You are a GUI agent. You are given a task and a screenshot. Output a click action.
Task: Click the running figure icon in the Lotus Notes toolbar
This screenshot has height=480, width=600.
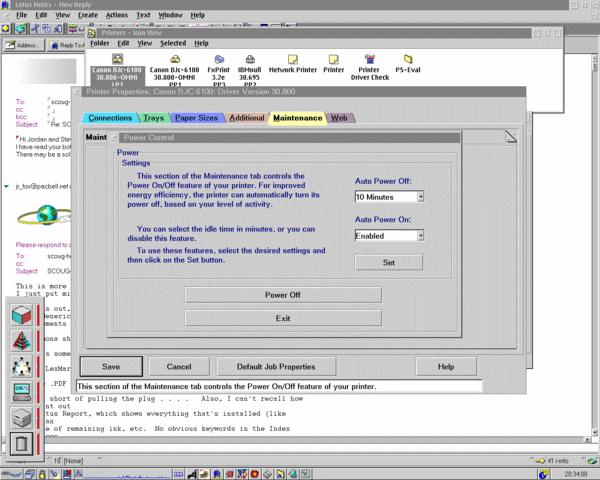click(35, 28)
